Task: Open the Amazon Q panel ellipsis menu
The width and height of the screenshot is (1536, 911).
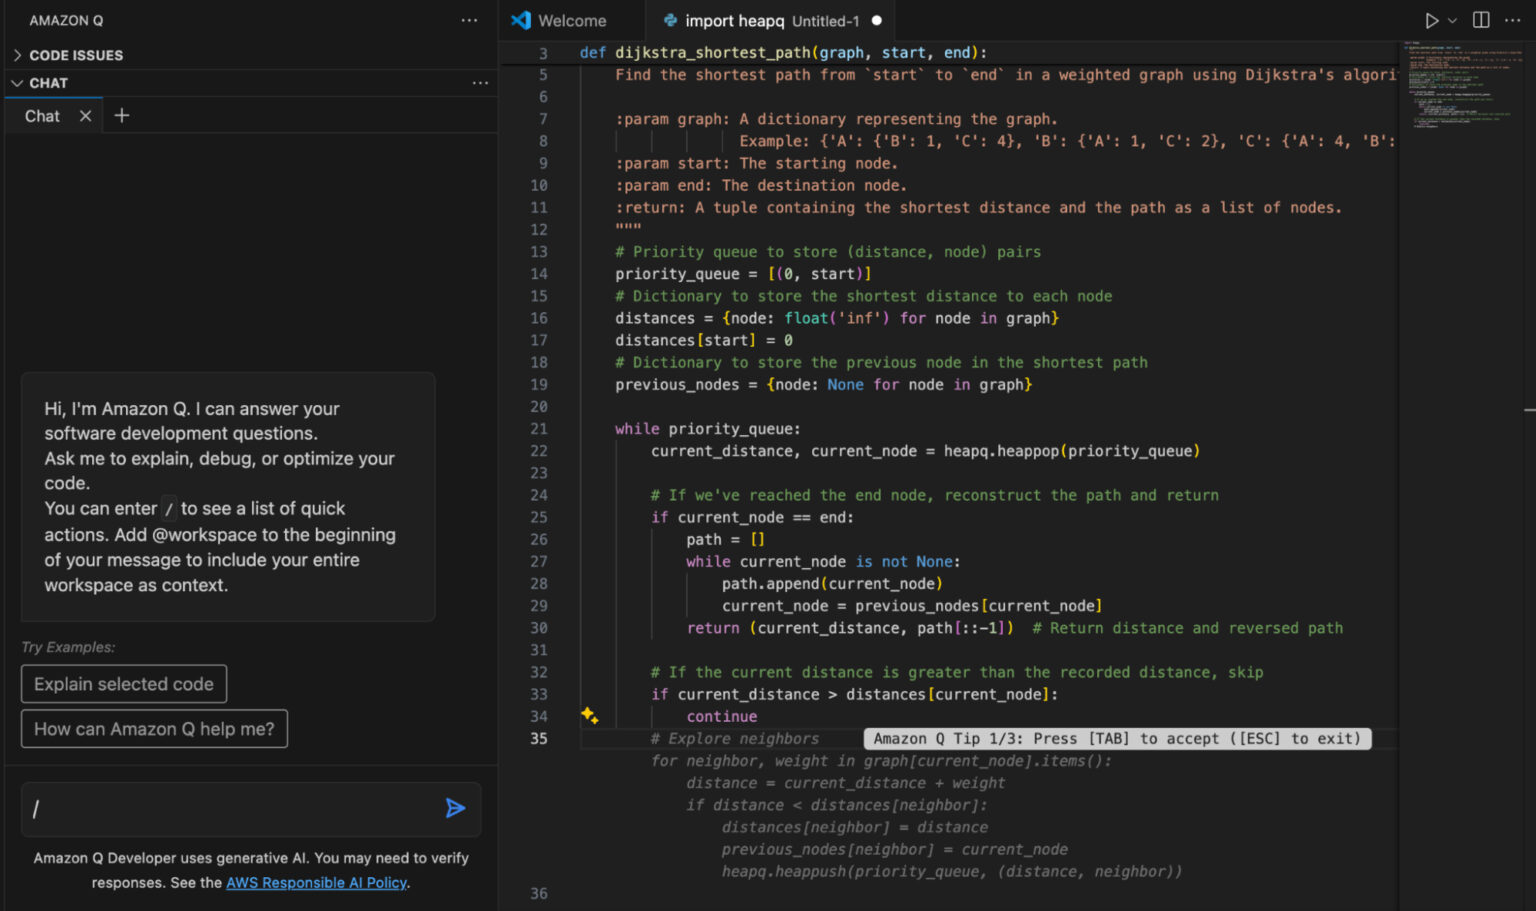Action: (x=469, y=20)
